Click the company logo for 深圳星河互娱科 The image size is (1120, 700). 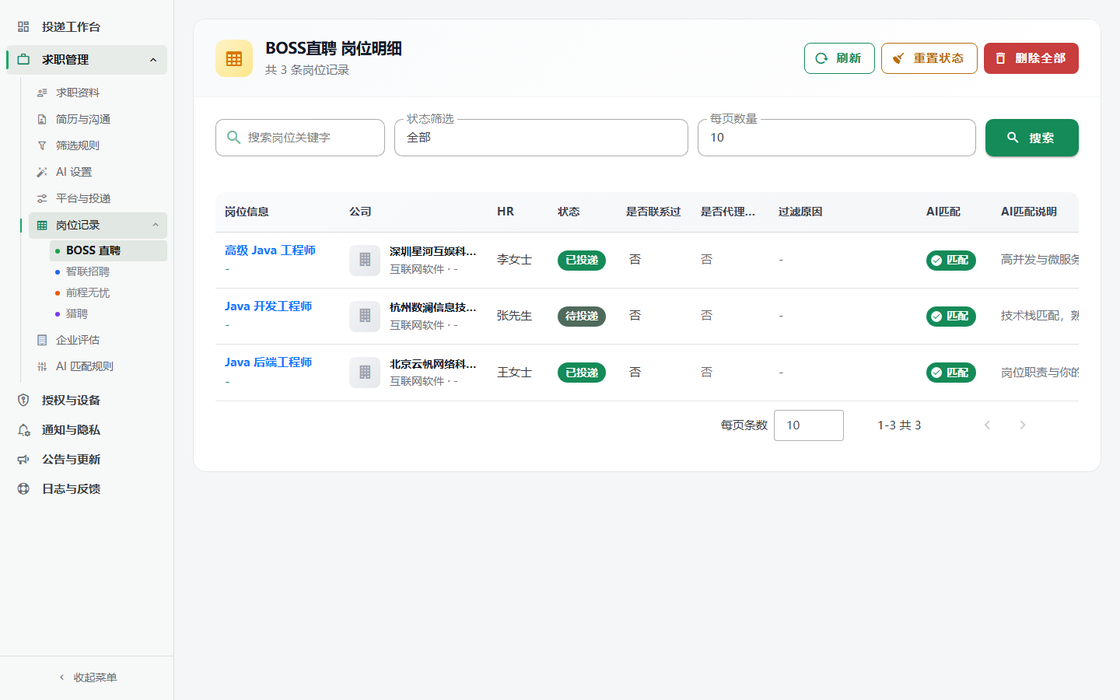(x=364, y=260)
